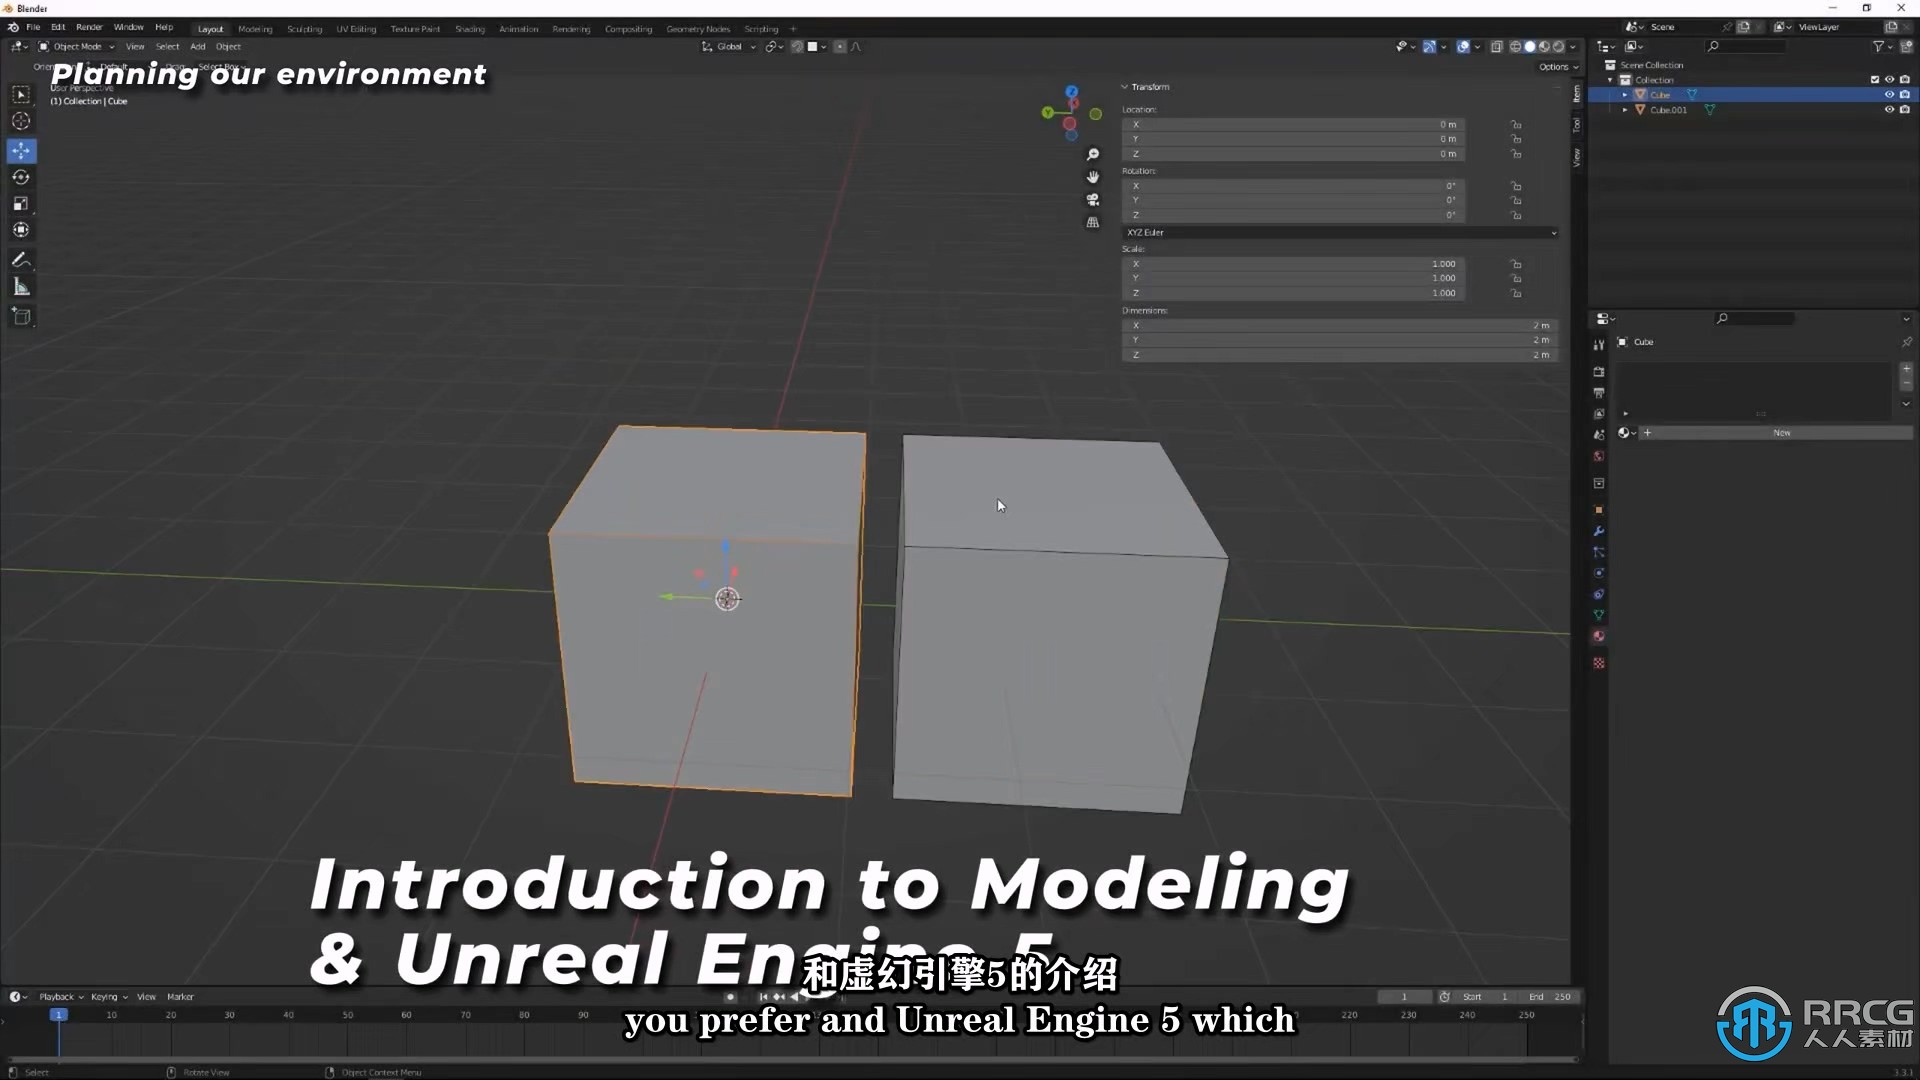This screenshot has width=1920, height=1080.
Task: Select the Transform tool
Action: tap(21, 230)
